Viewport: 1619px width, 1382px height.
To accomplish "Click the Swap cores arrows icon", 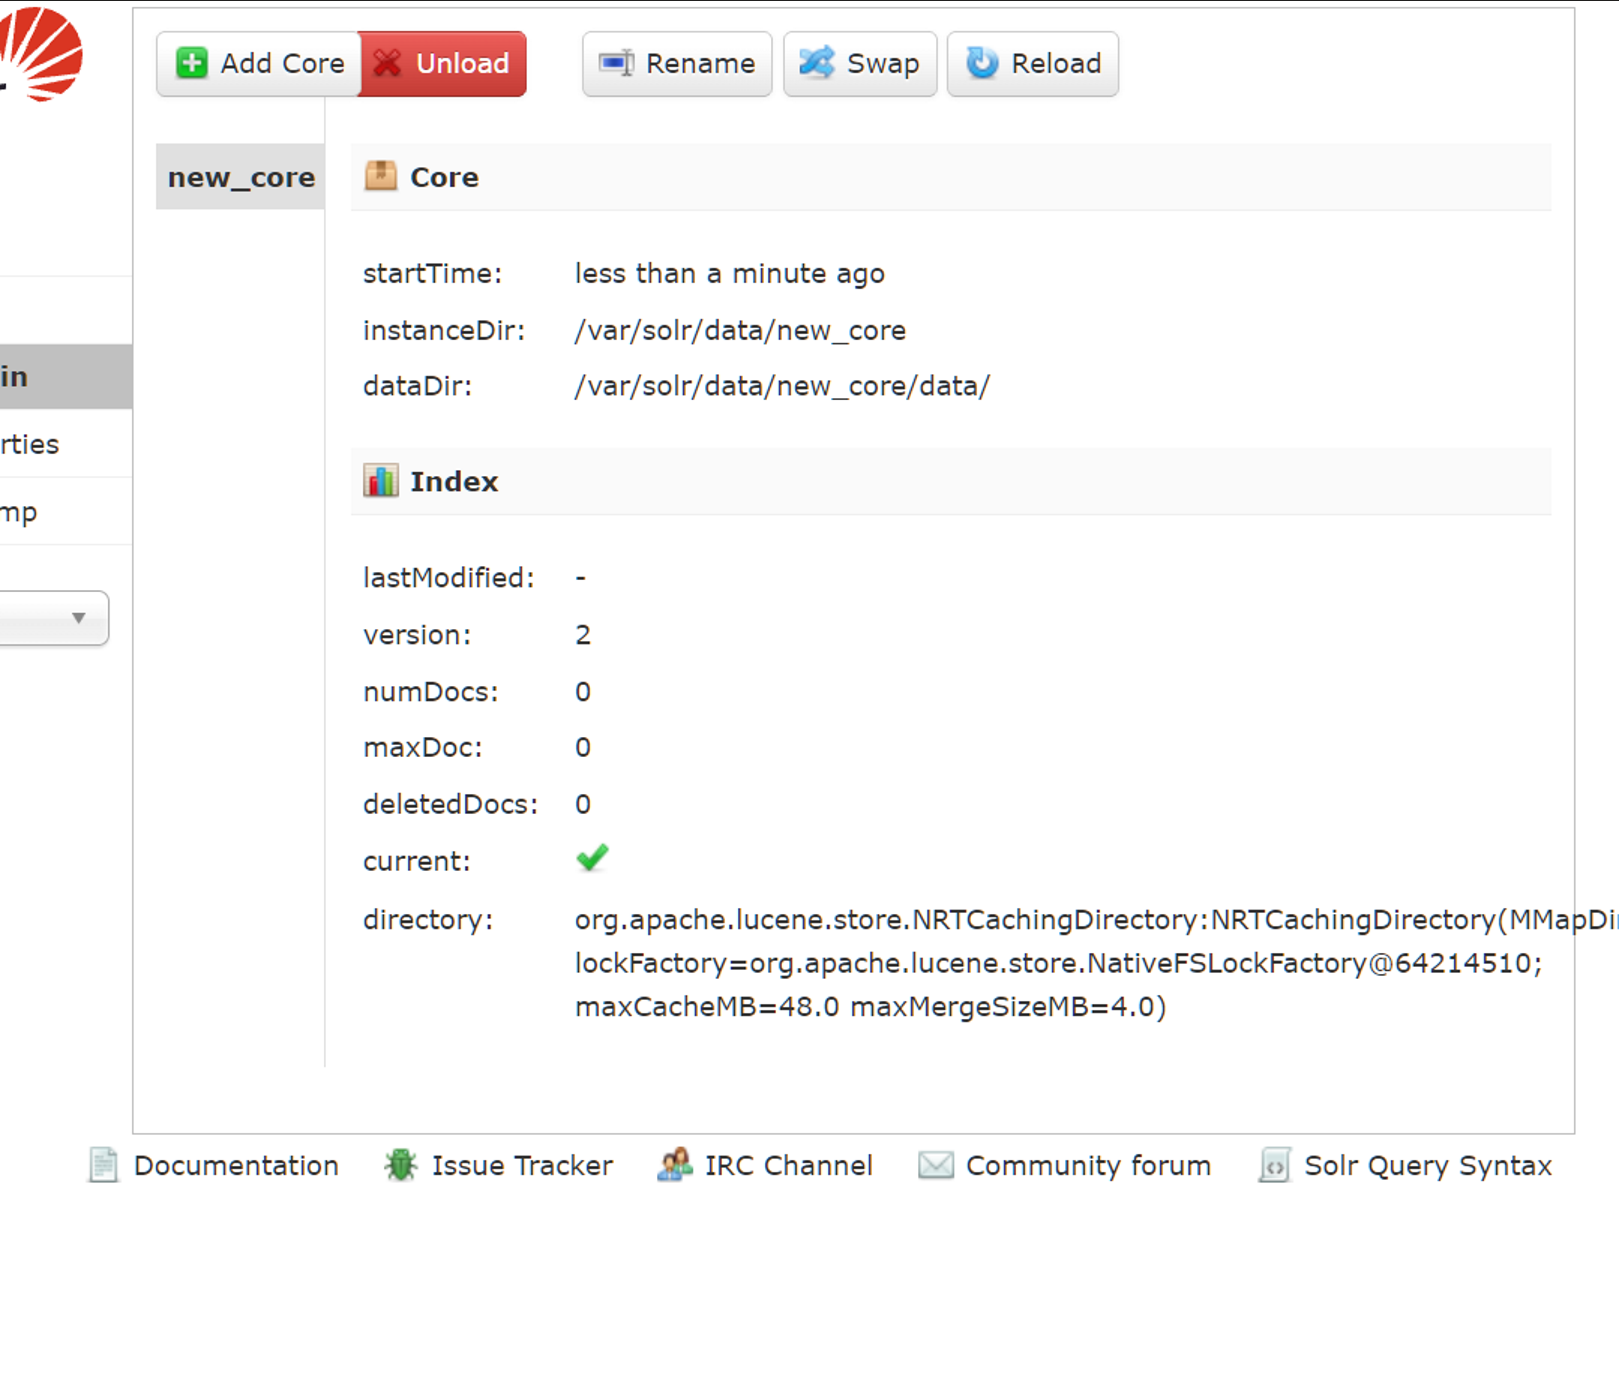I will coord(817,63).
